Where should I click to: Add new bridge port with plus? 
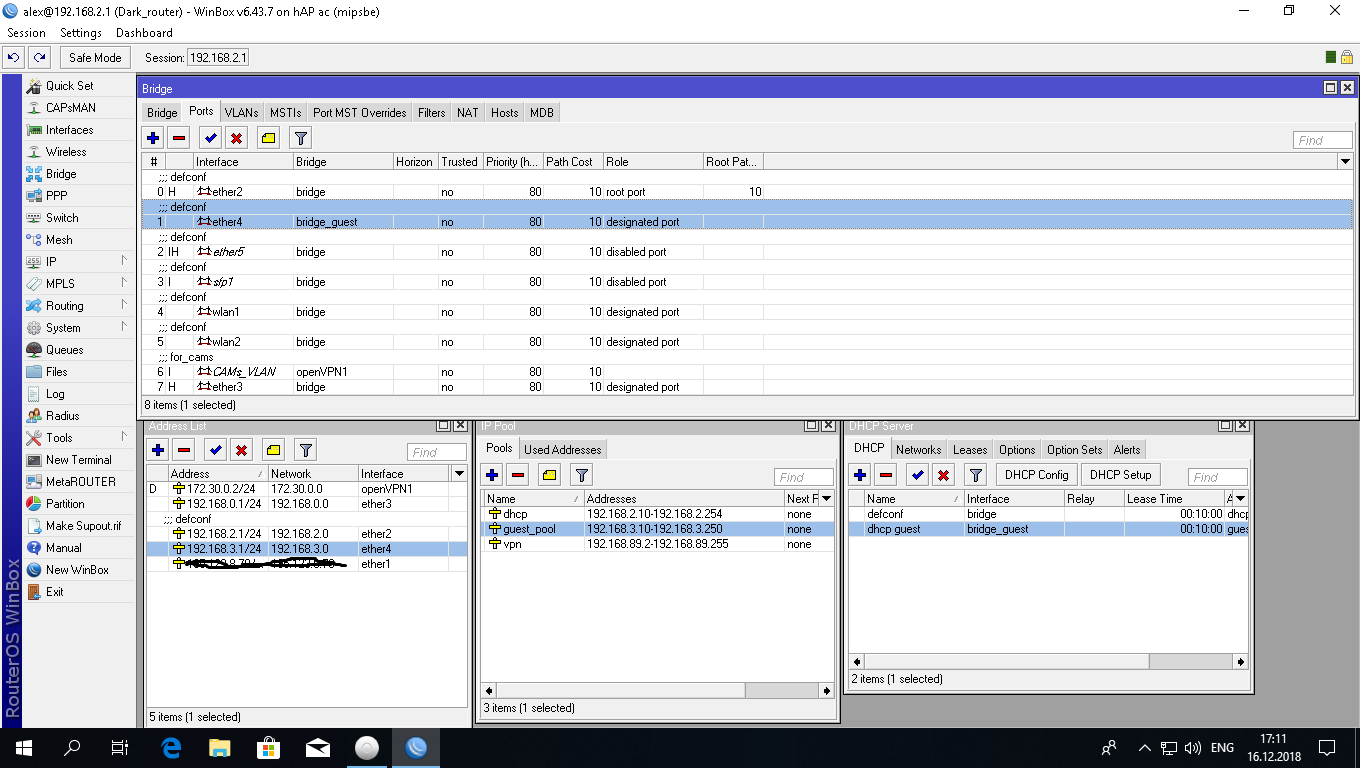click(x=153, y=139)
